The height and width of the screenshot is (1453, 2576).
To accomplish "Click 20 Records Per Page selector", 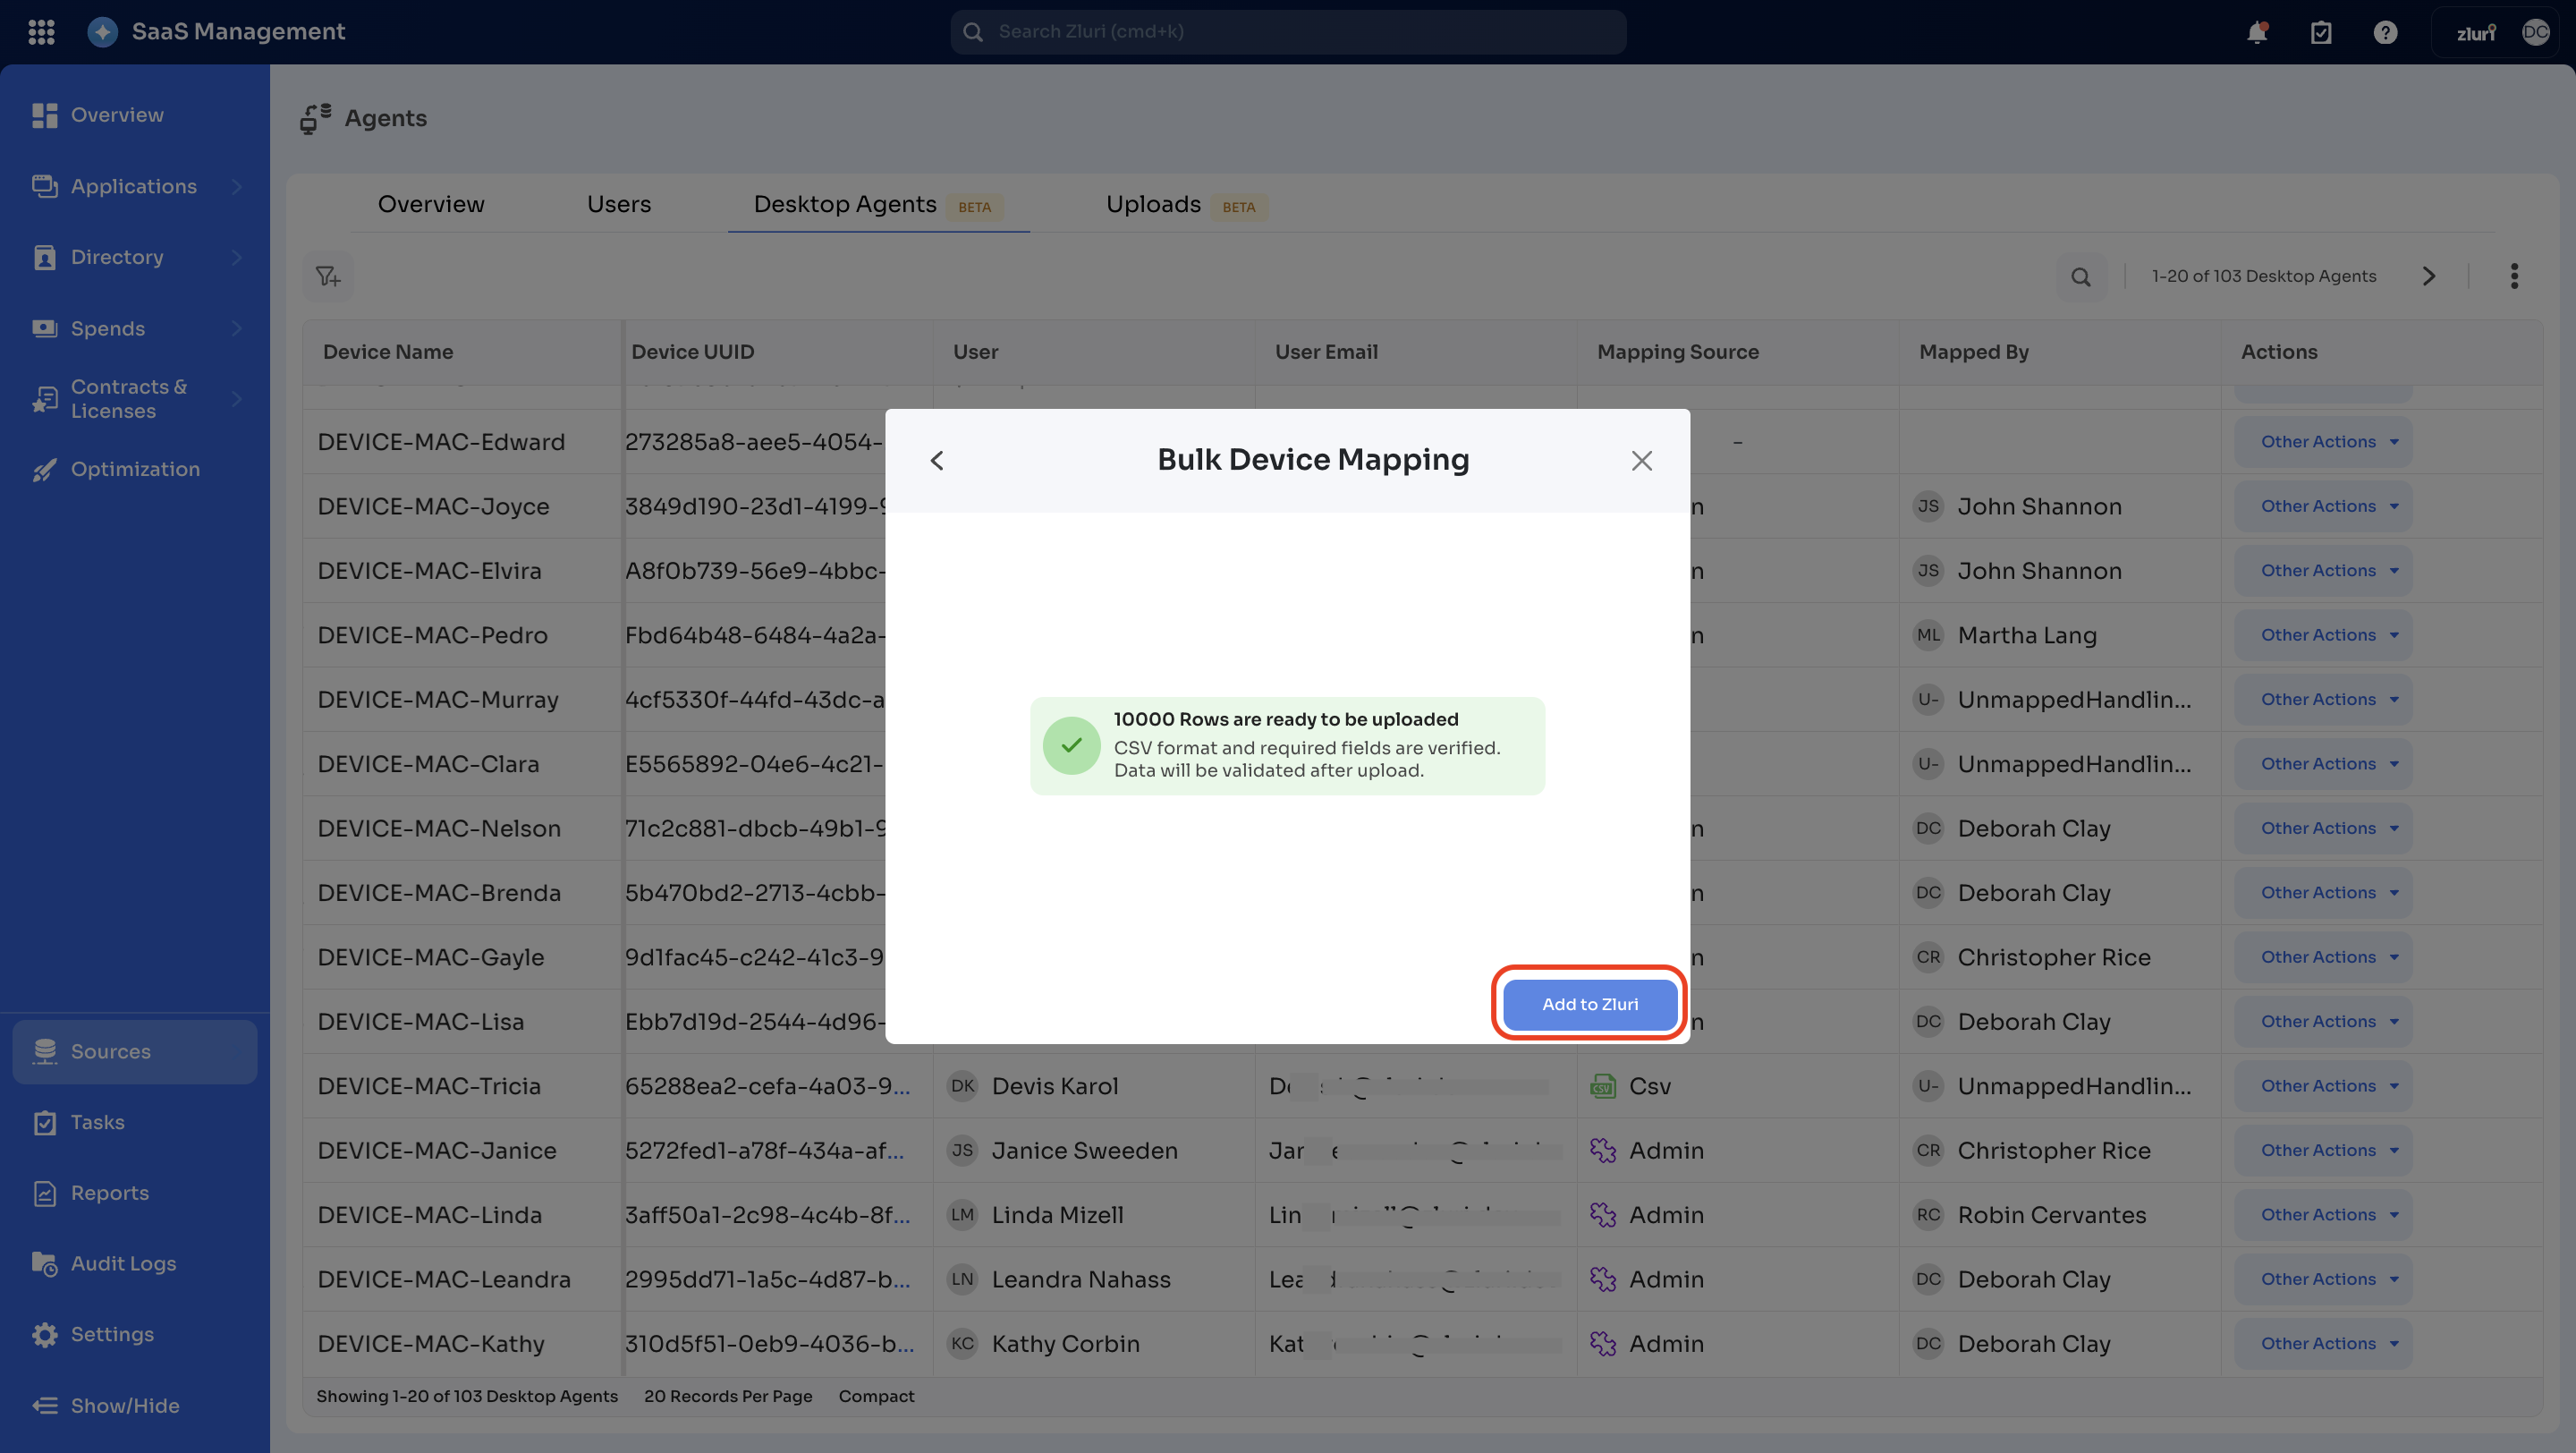I will pos(728,1396).
